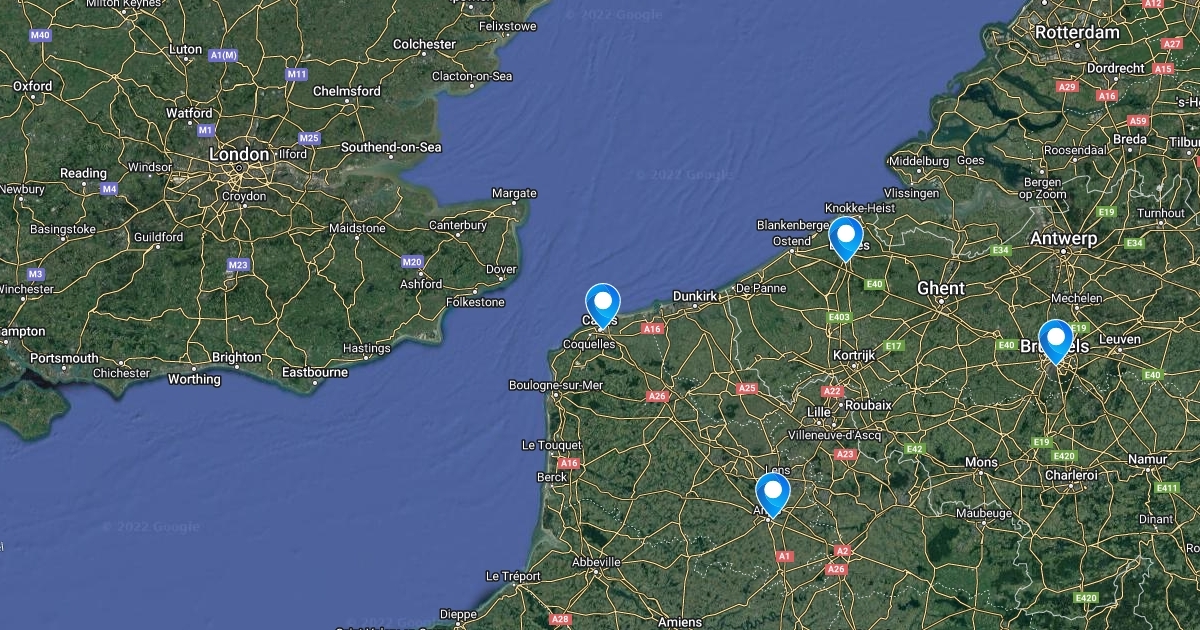Click the map pin over Calais
This screenshot has width=1200, height=630.
[603, 304]
